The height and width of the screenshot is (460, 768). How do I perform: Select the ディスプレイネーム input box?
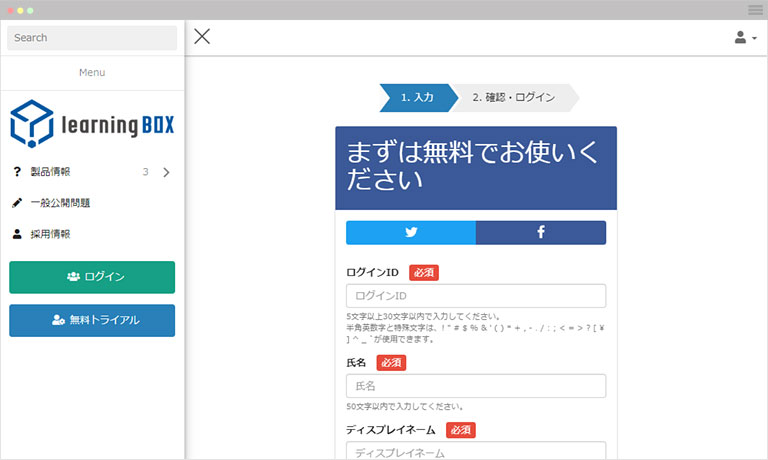coord(476,451)
